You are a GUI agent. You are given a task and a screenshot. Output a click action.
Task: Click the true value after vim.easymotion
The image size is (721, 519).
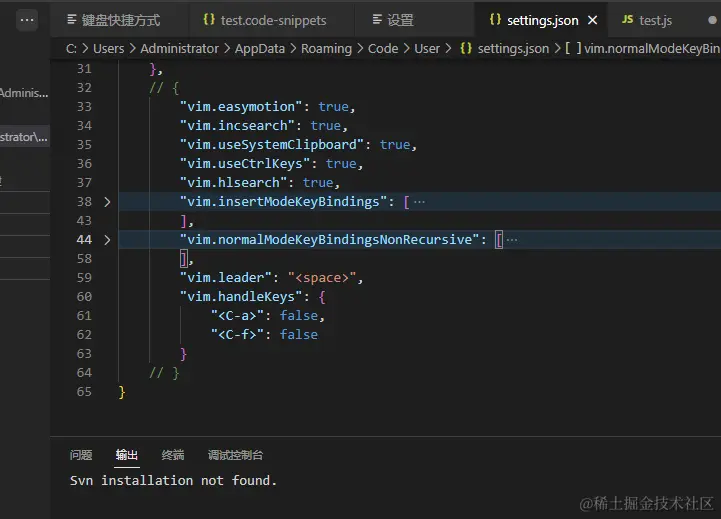(334, 107)
